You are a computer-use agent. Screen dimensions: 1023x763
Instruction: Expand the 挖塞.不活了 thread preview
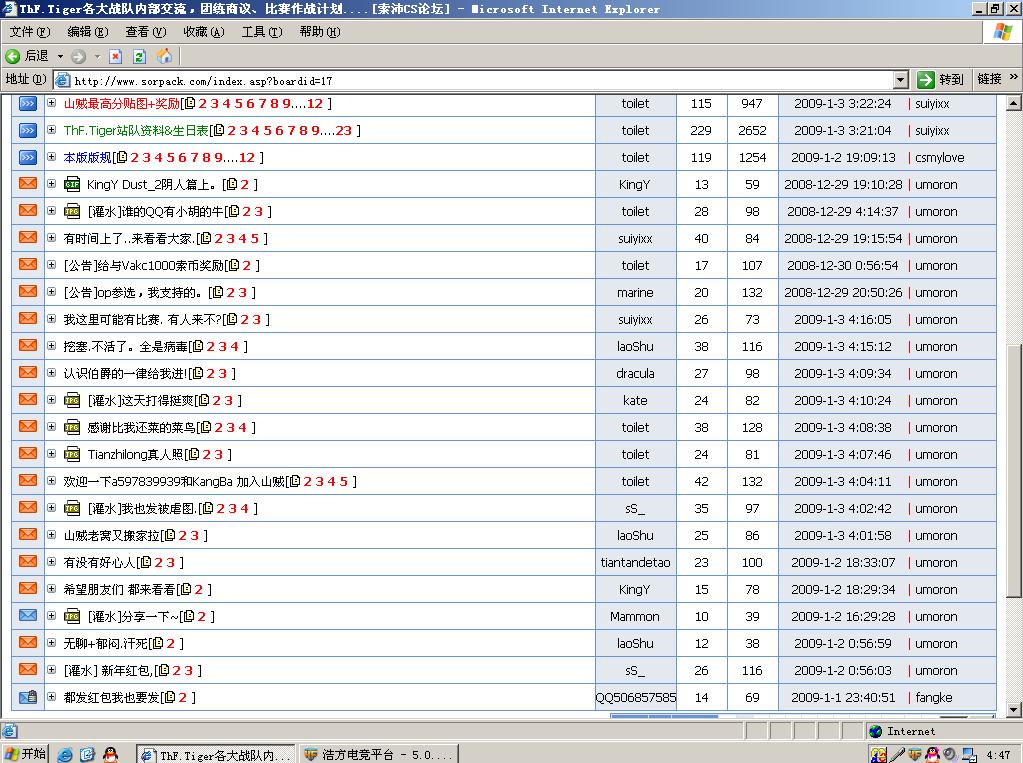tap(52, 346)
